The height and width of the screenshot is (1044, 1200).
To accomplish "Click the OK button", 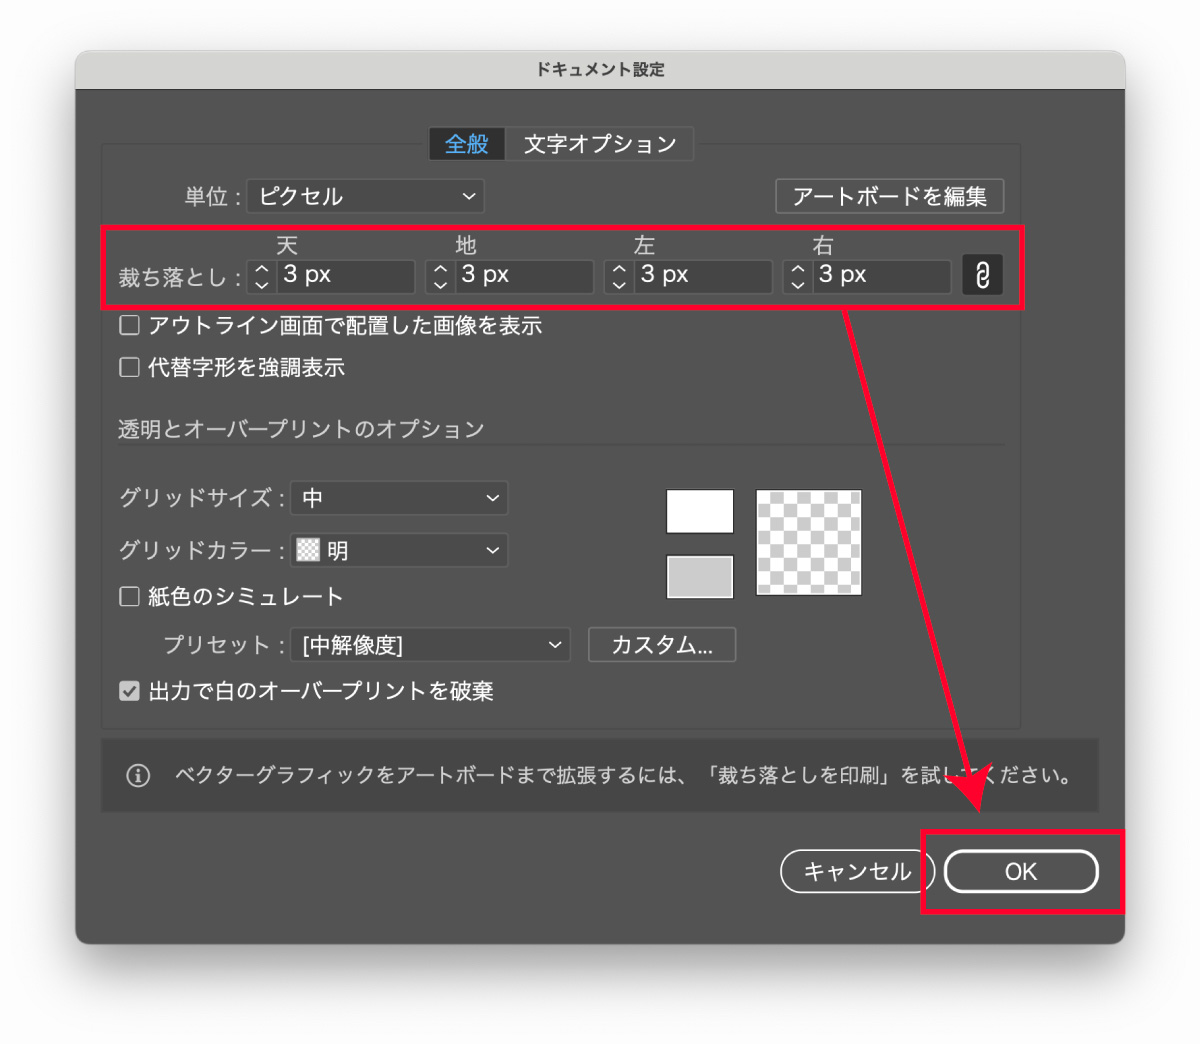I will (x=1021, y=871).
